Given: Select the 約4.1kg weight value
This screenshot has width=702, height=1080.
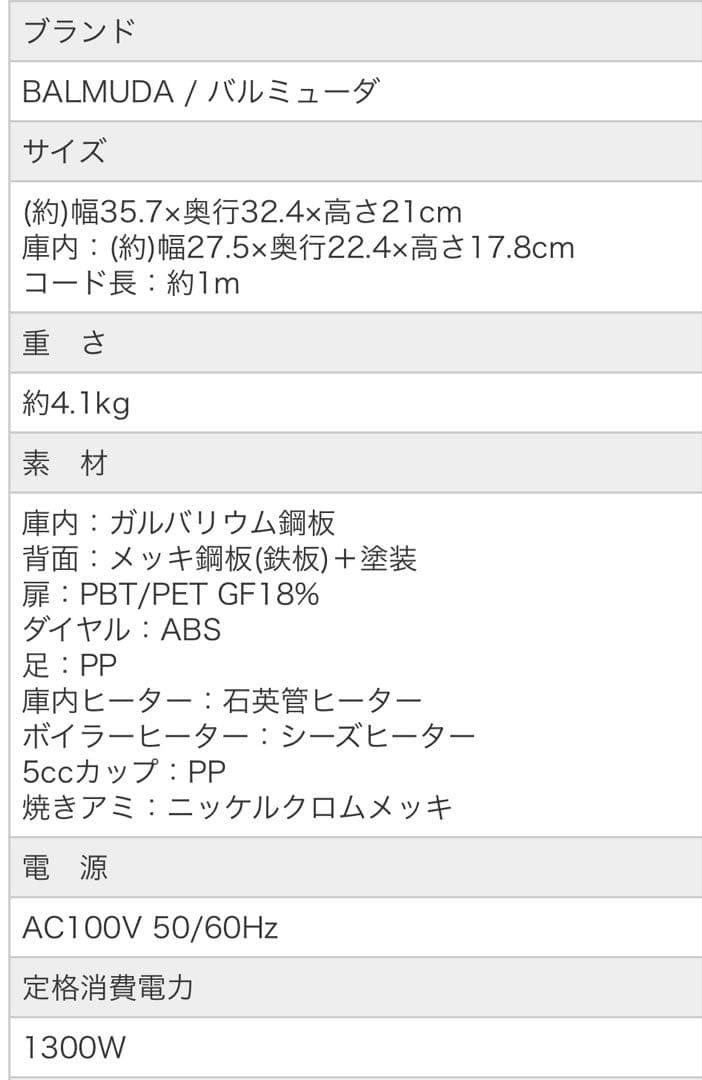Looking at the screenshot, I should (x=76, y=403).
